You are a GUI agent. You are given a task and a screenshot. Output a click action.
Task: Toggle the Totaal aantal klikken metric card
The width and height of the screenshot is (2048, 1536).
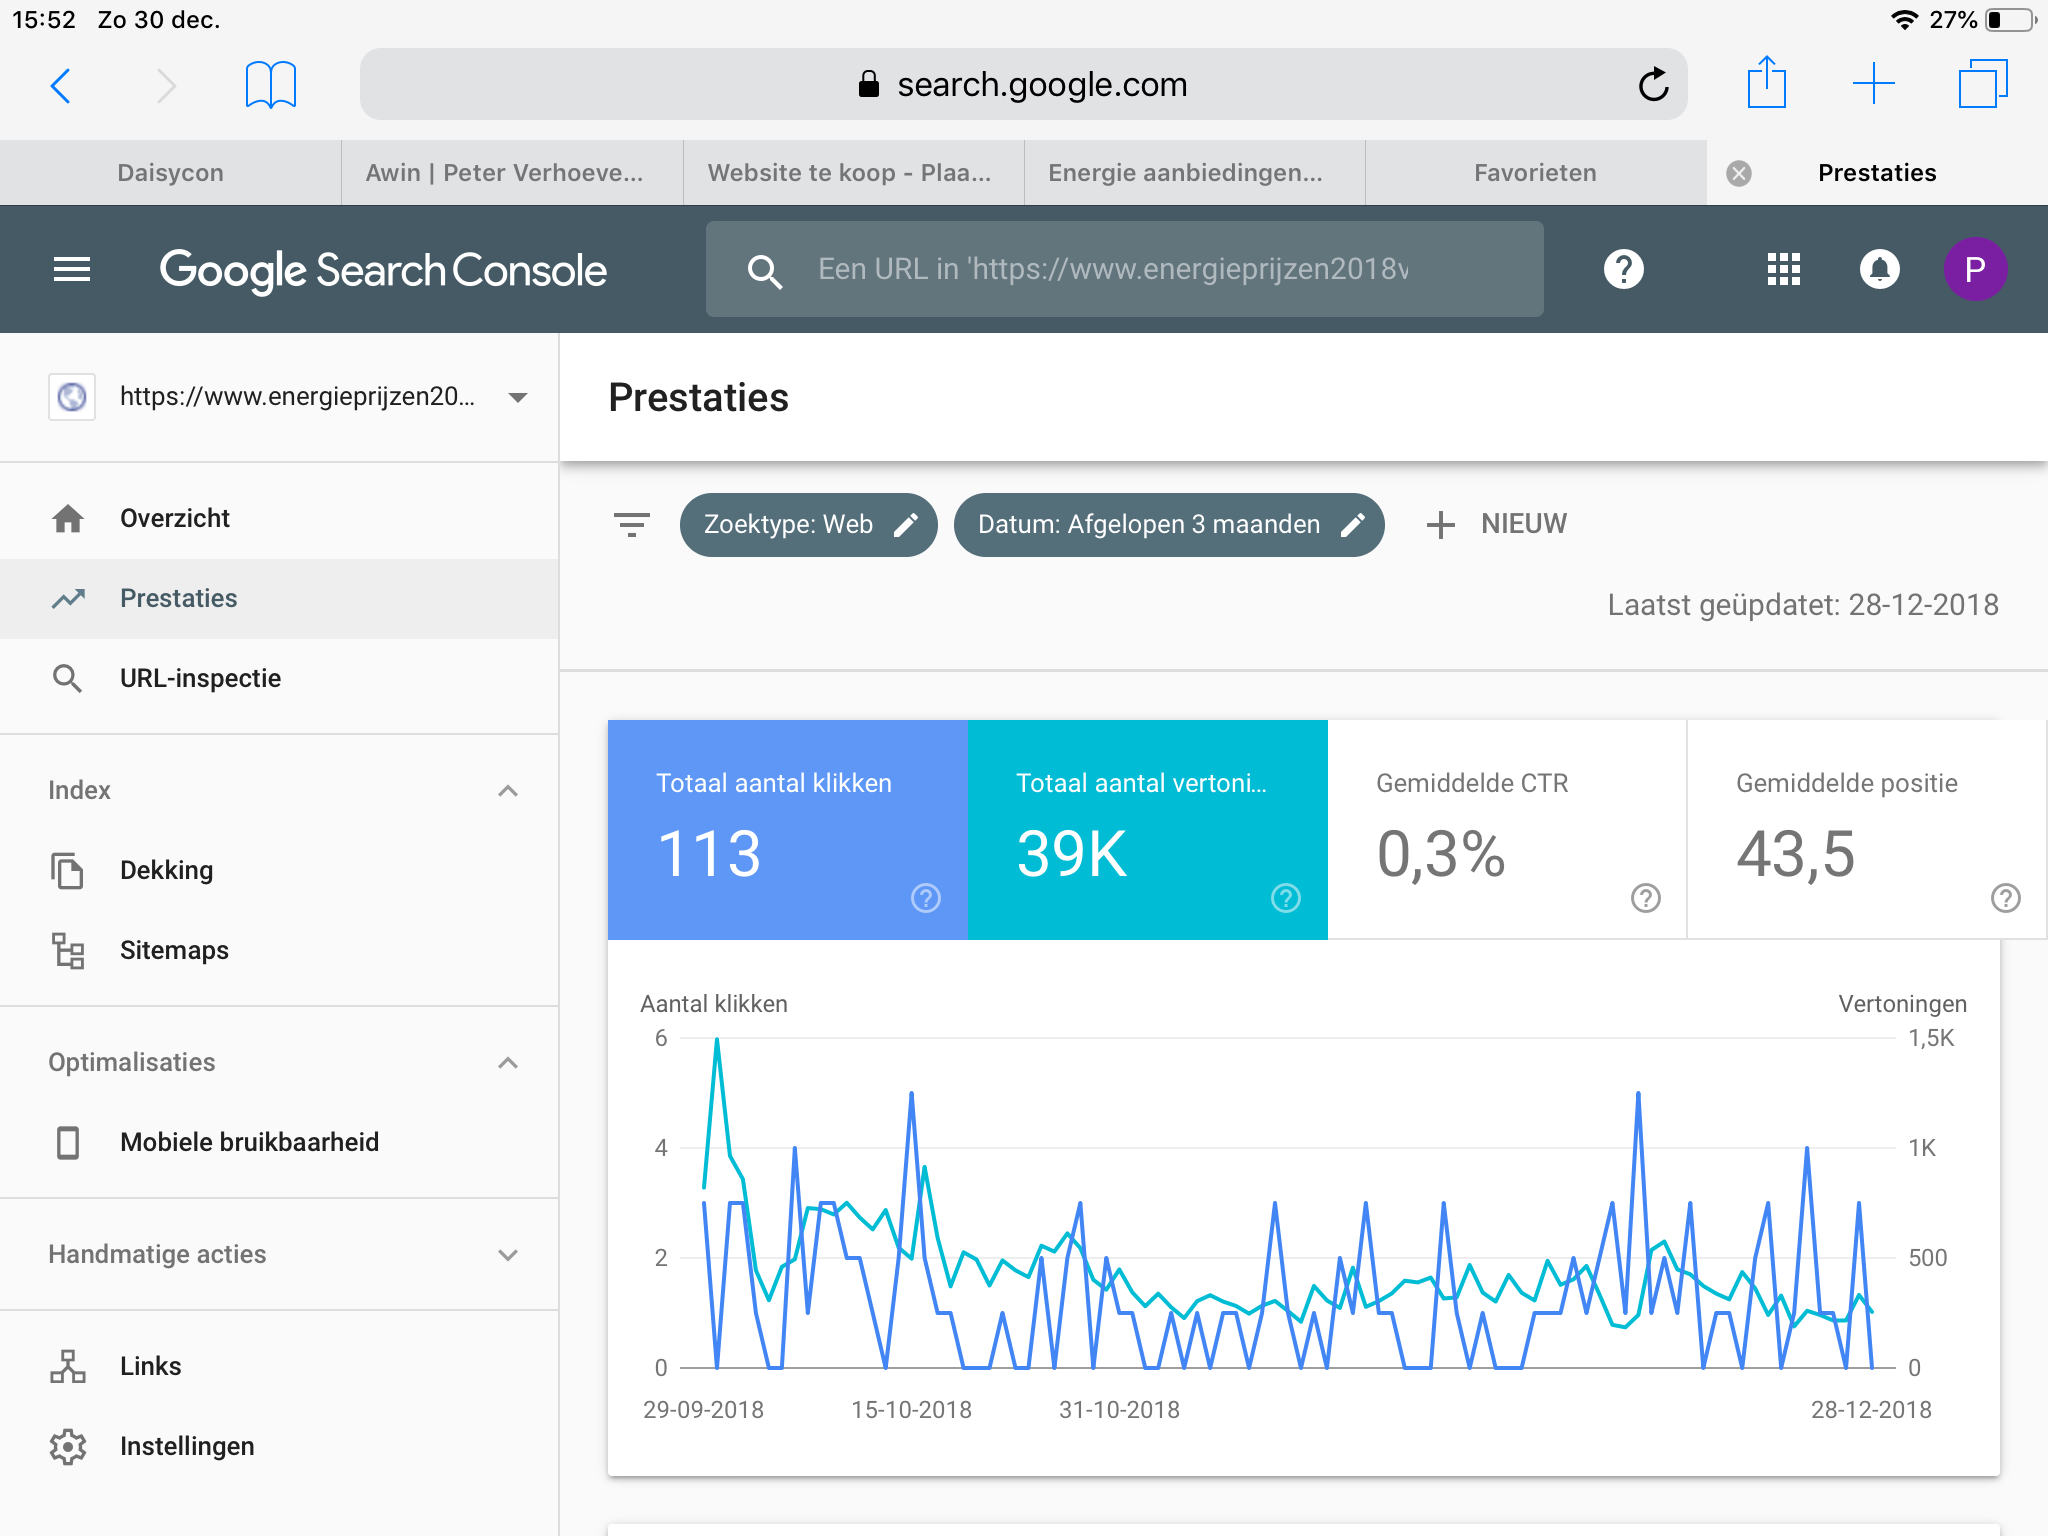tap(788, 829)
